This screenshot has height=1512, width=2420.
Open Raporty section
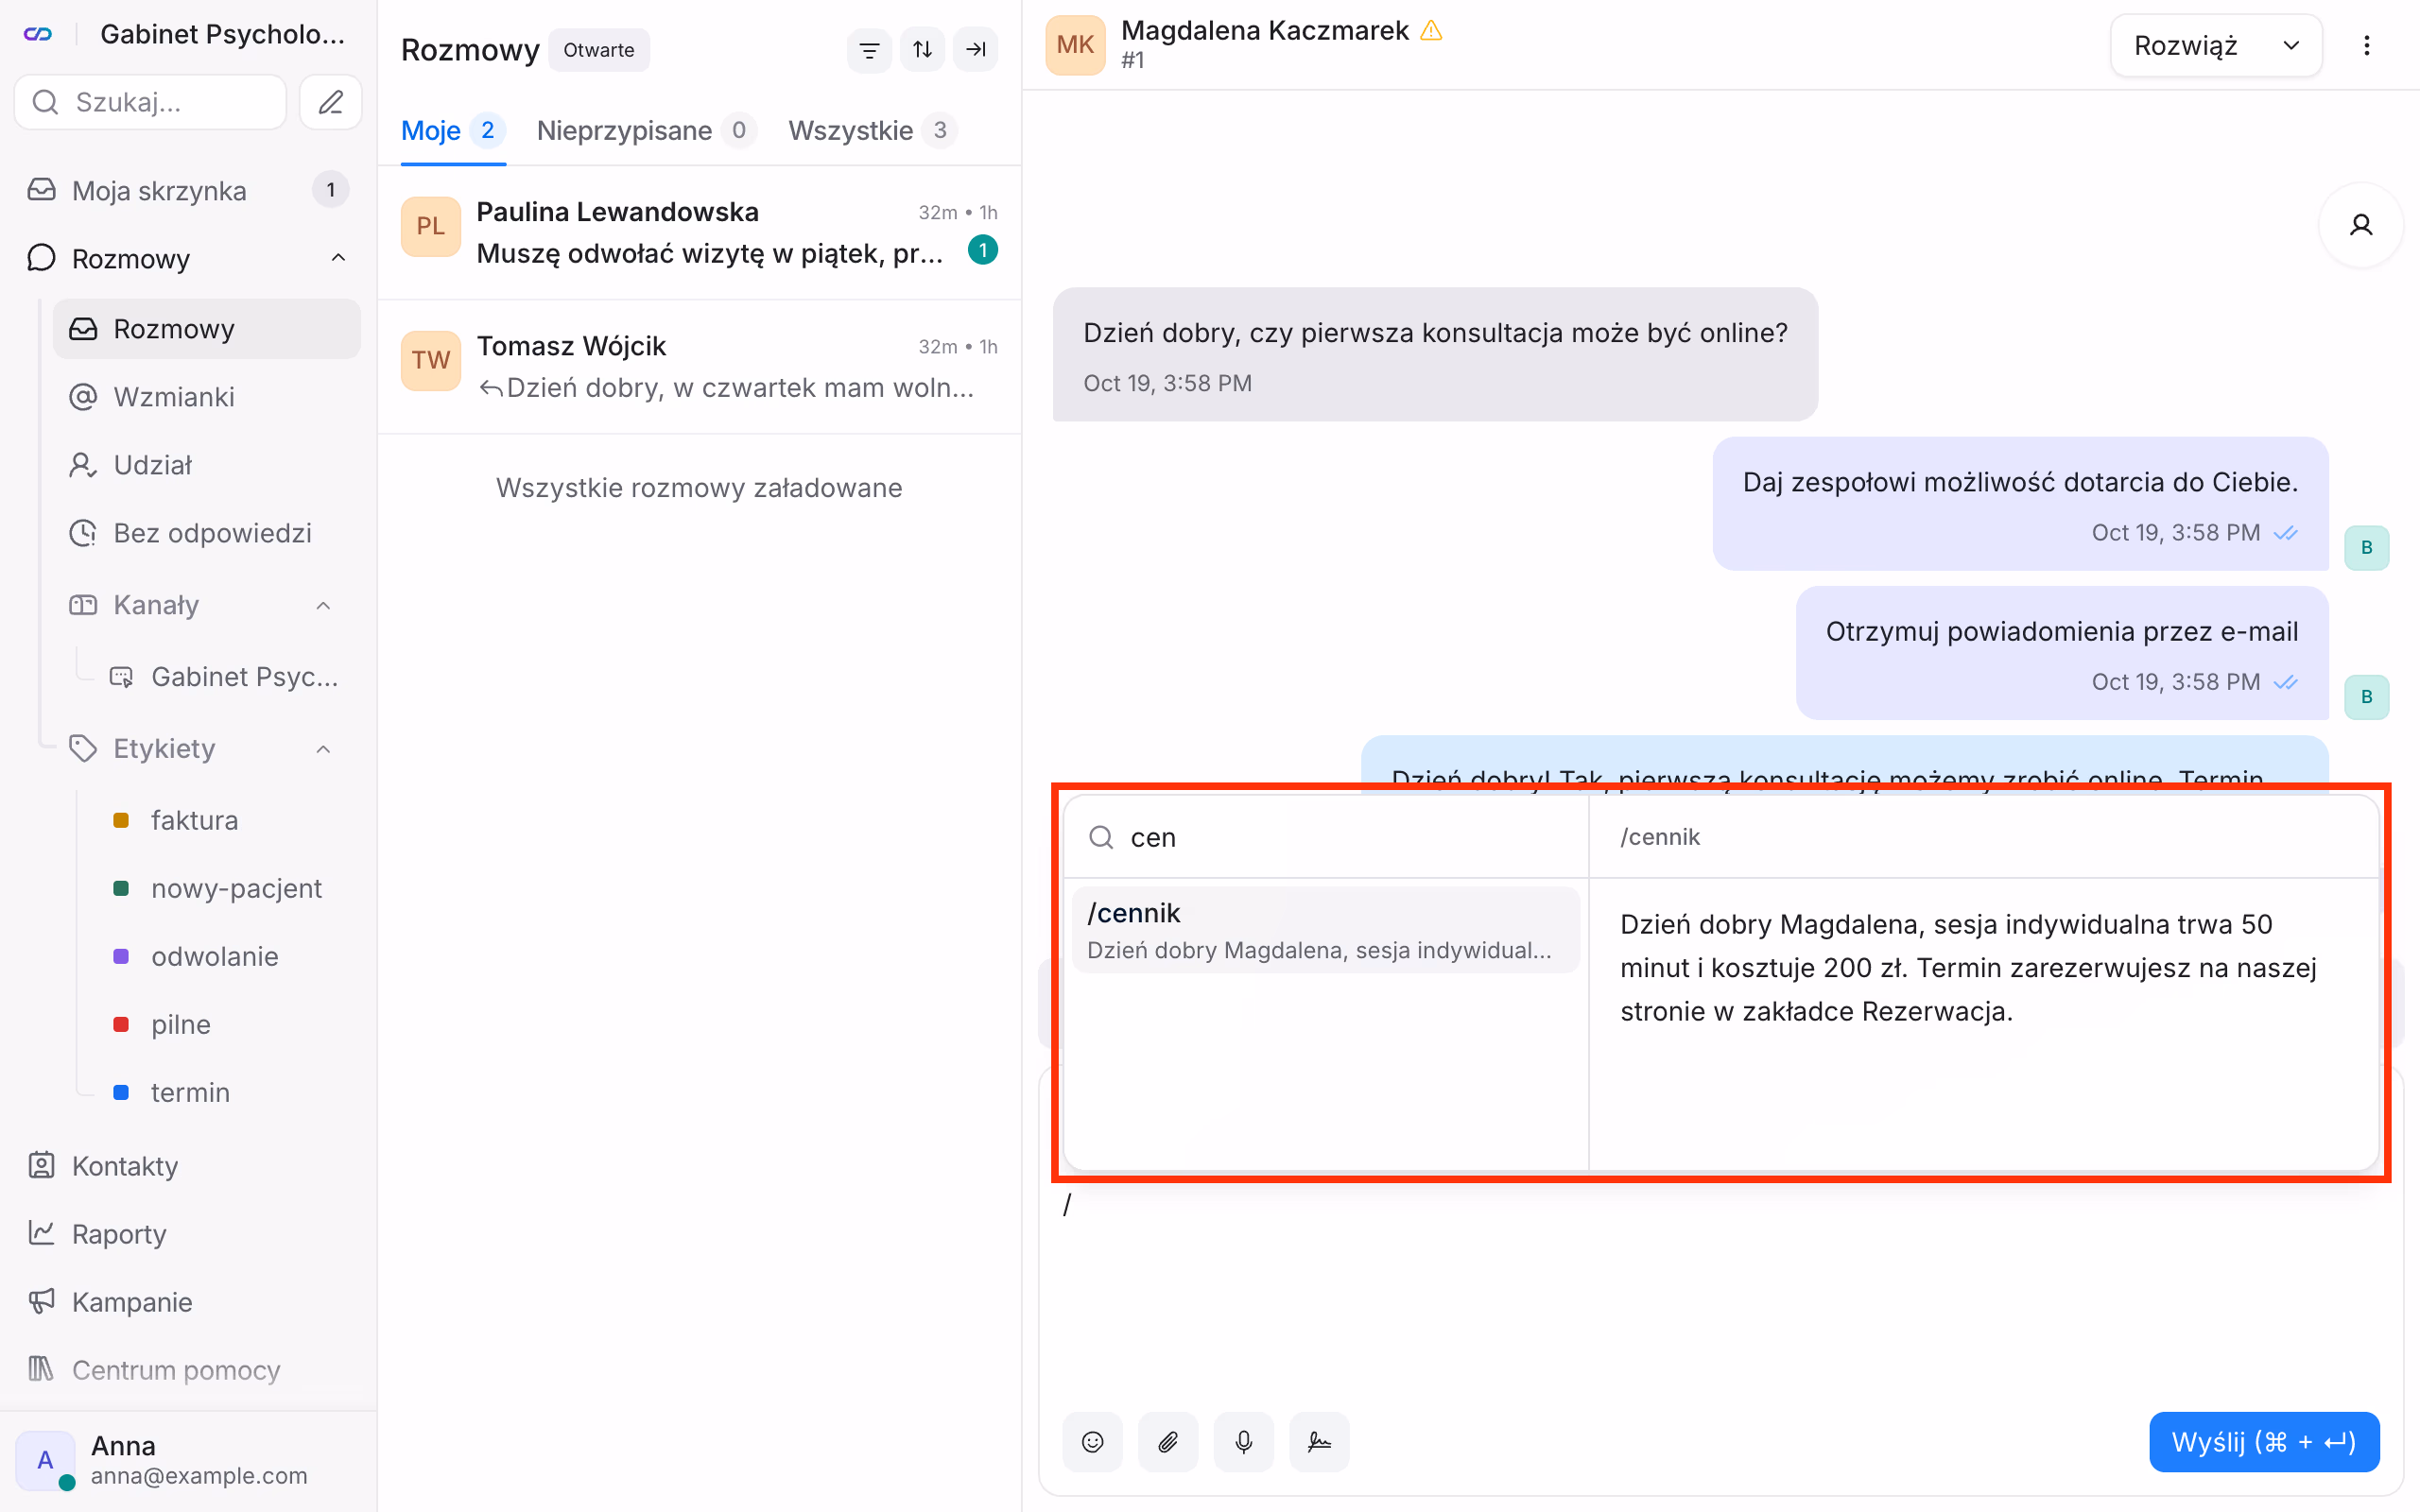[188, 1233]
